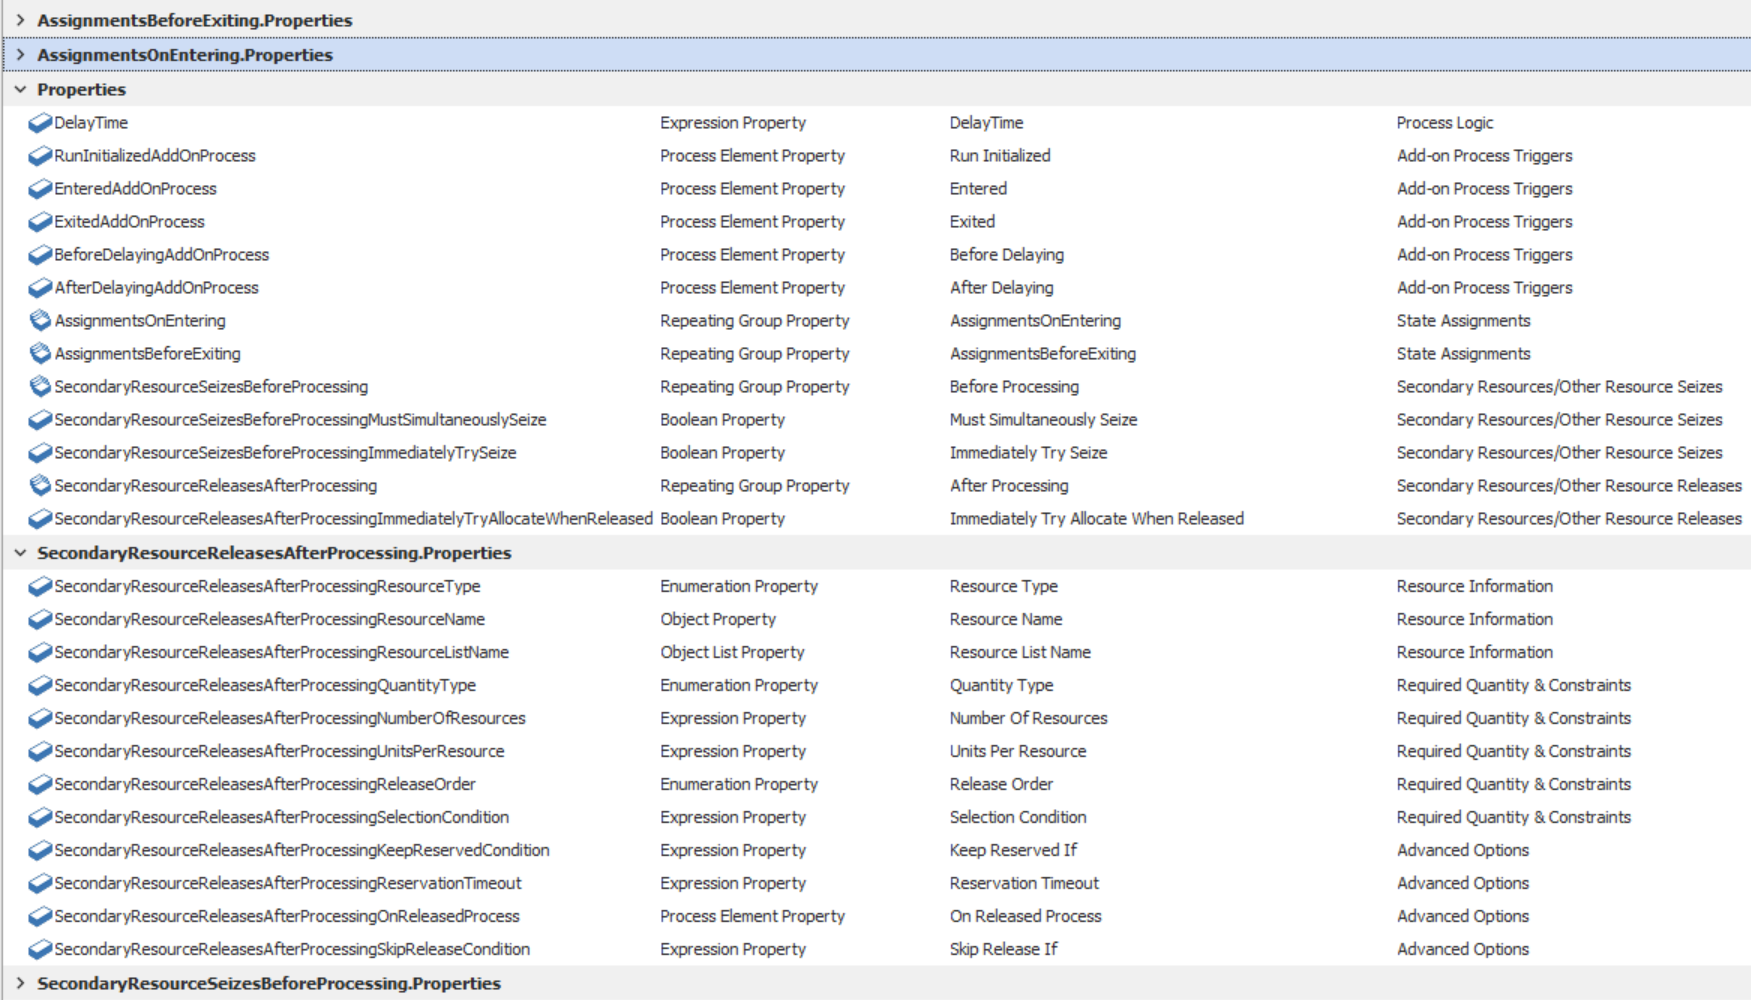Click the SecondaryResourceReleasesAfterProcessingQuantityType icon

click(x=40, y=686)
